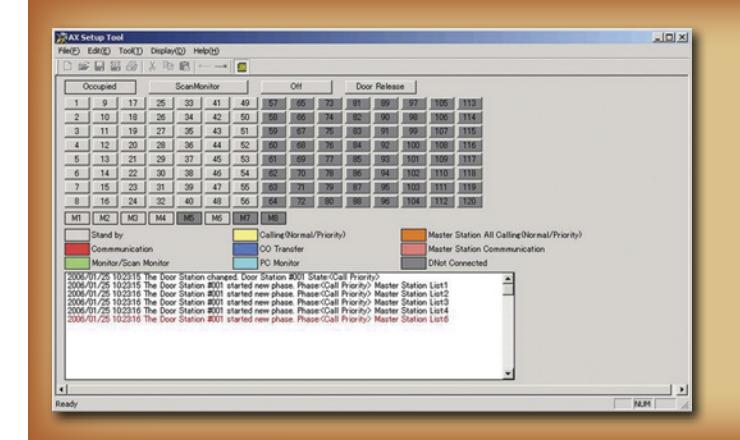Click the Off button
Image resolution: width=740 pixels, height=440 pixels.
pyautogui.click(x=296, y=86)
